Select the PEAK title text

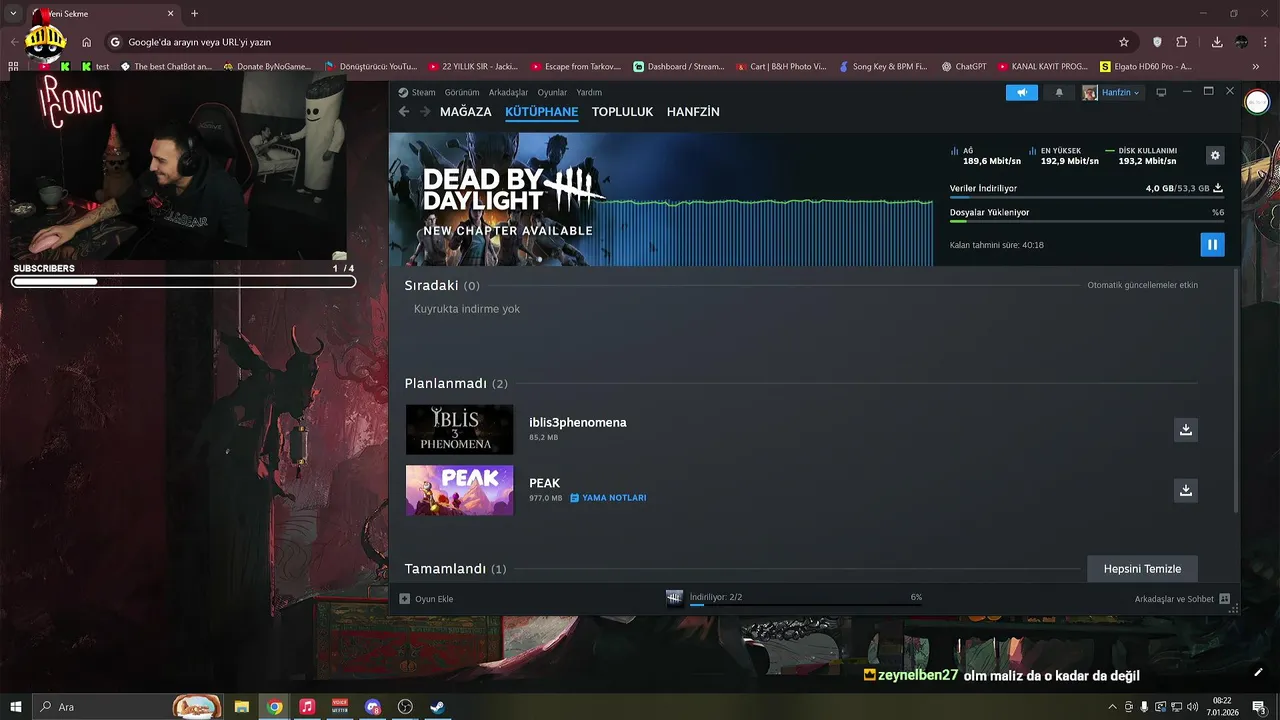[544, 483]
